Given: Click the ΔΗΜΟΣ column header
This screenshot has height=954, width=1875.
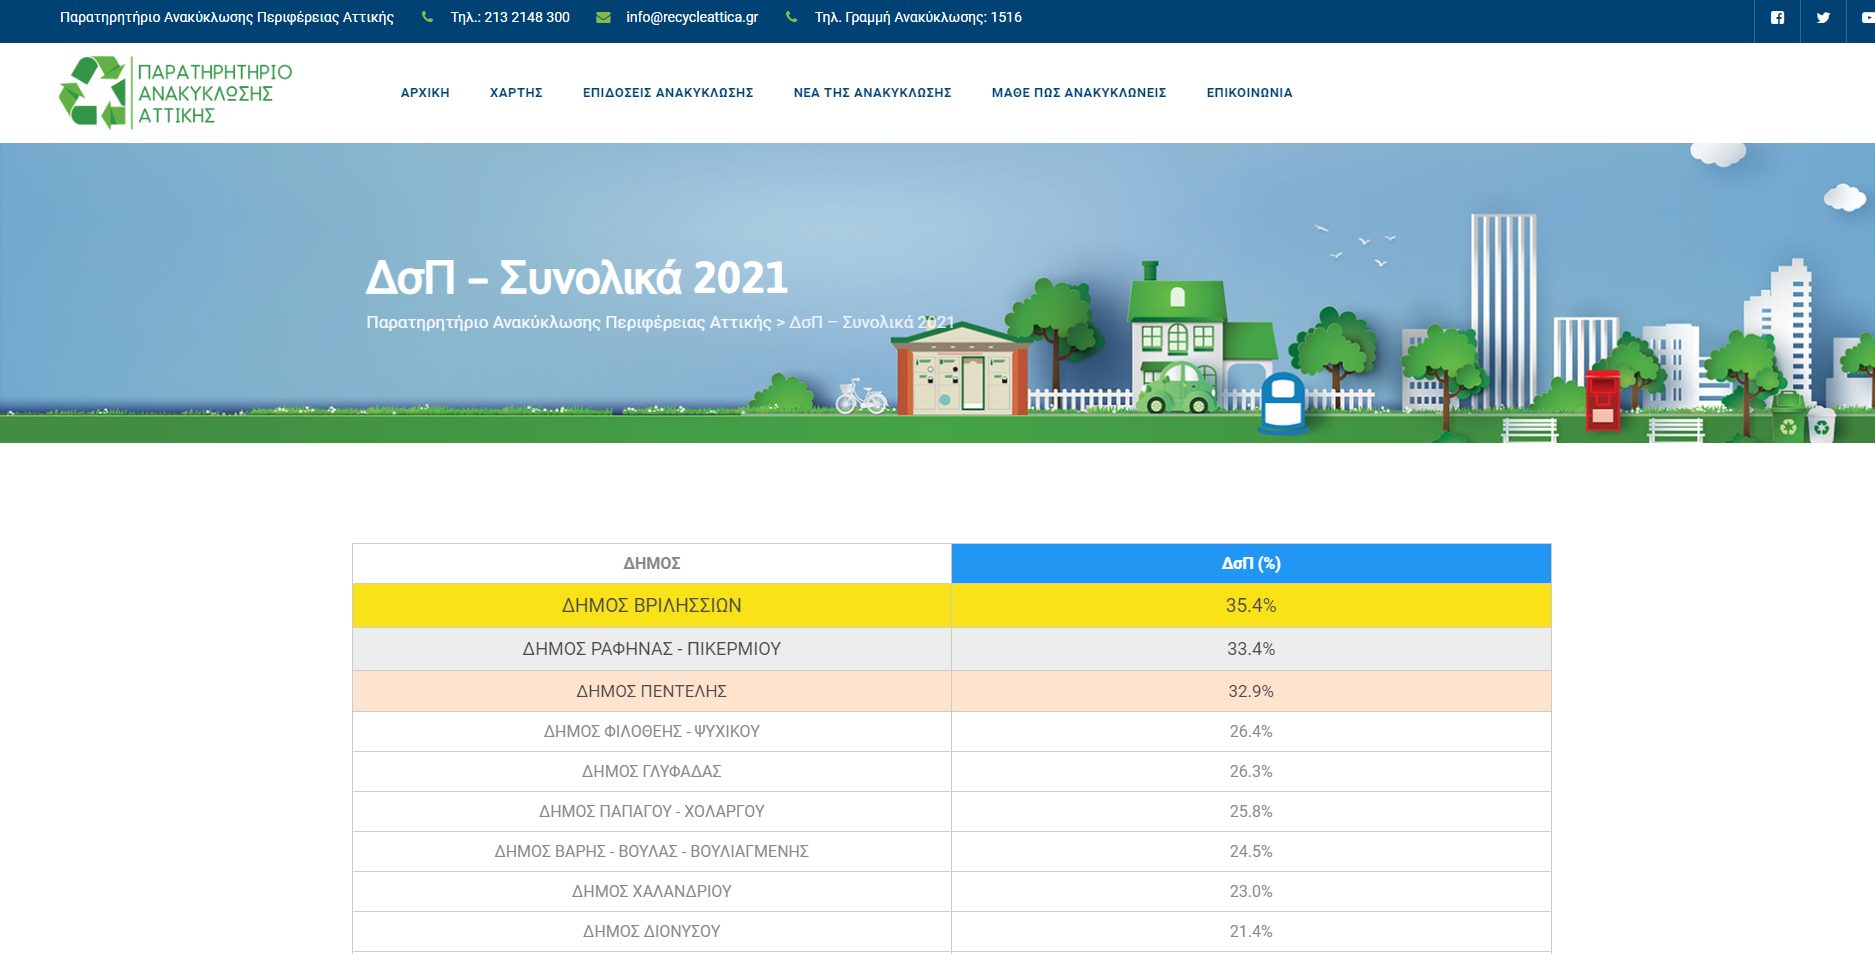Looking at the screenshot, I should coord(651,564).
